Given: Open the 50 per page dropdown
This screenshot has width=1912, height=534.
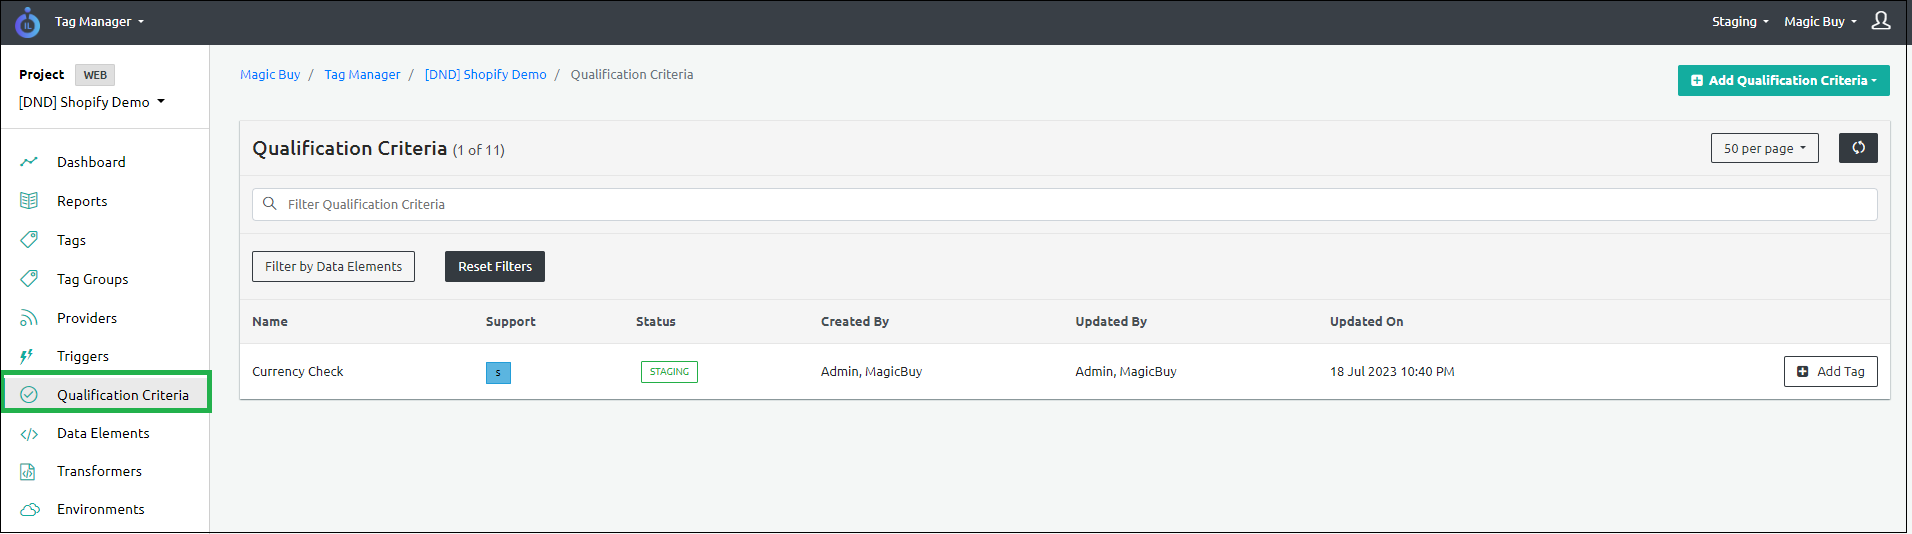Looking at the screenshot, I should [1764, 148].
